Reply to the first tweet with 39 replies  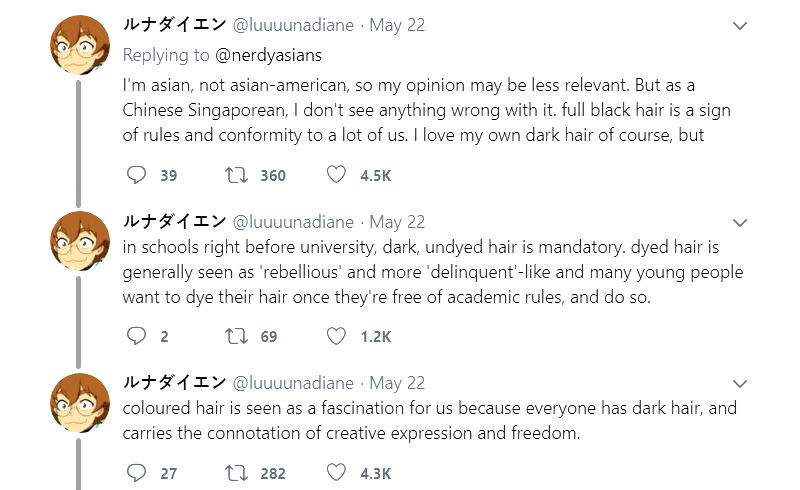[x=137, y=175]
